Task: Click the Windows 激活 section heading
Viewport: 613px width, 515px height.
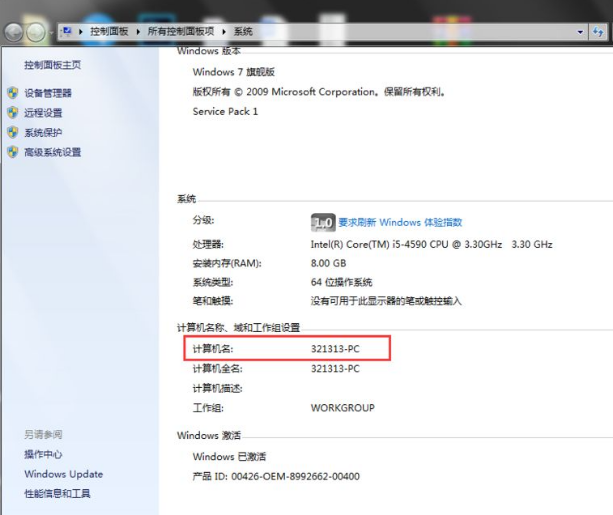Action: [209, 436]
